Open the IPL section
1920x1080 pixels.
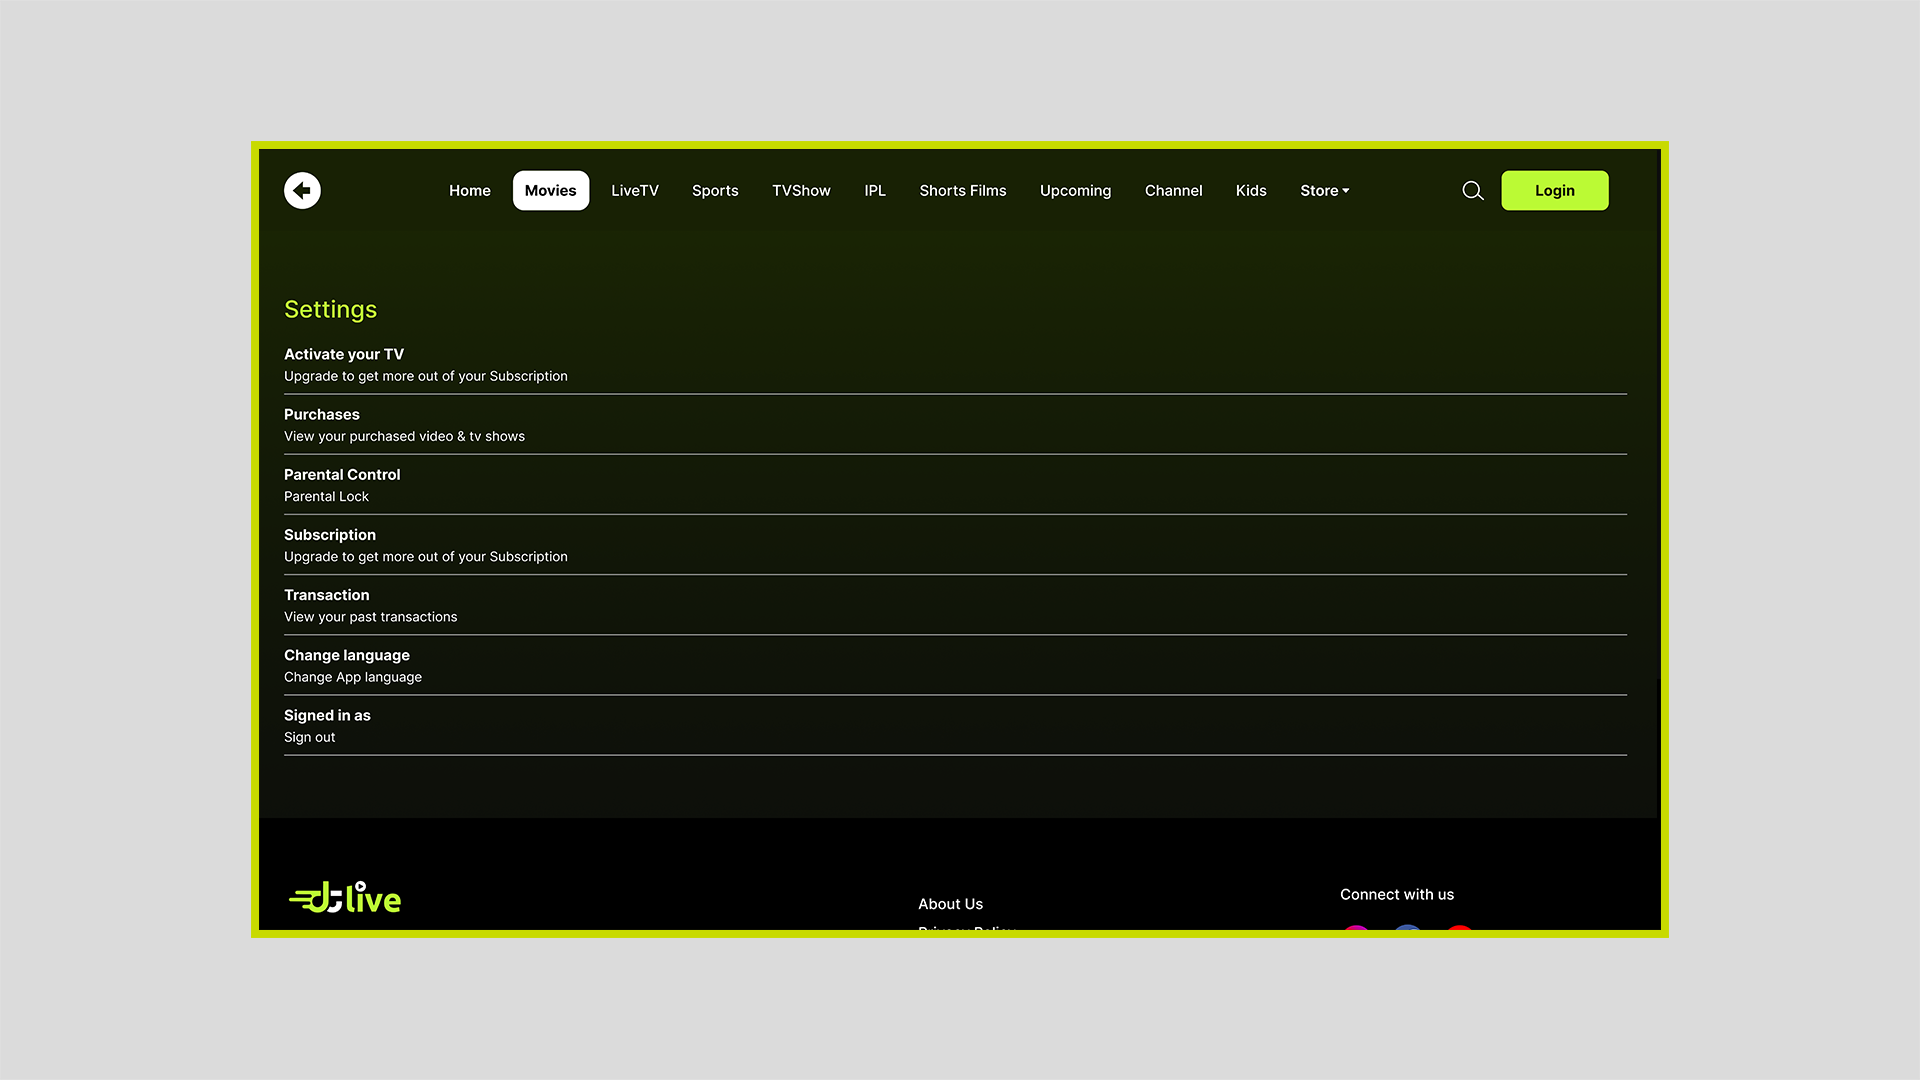coord(875,190)
